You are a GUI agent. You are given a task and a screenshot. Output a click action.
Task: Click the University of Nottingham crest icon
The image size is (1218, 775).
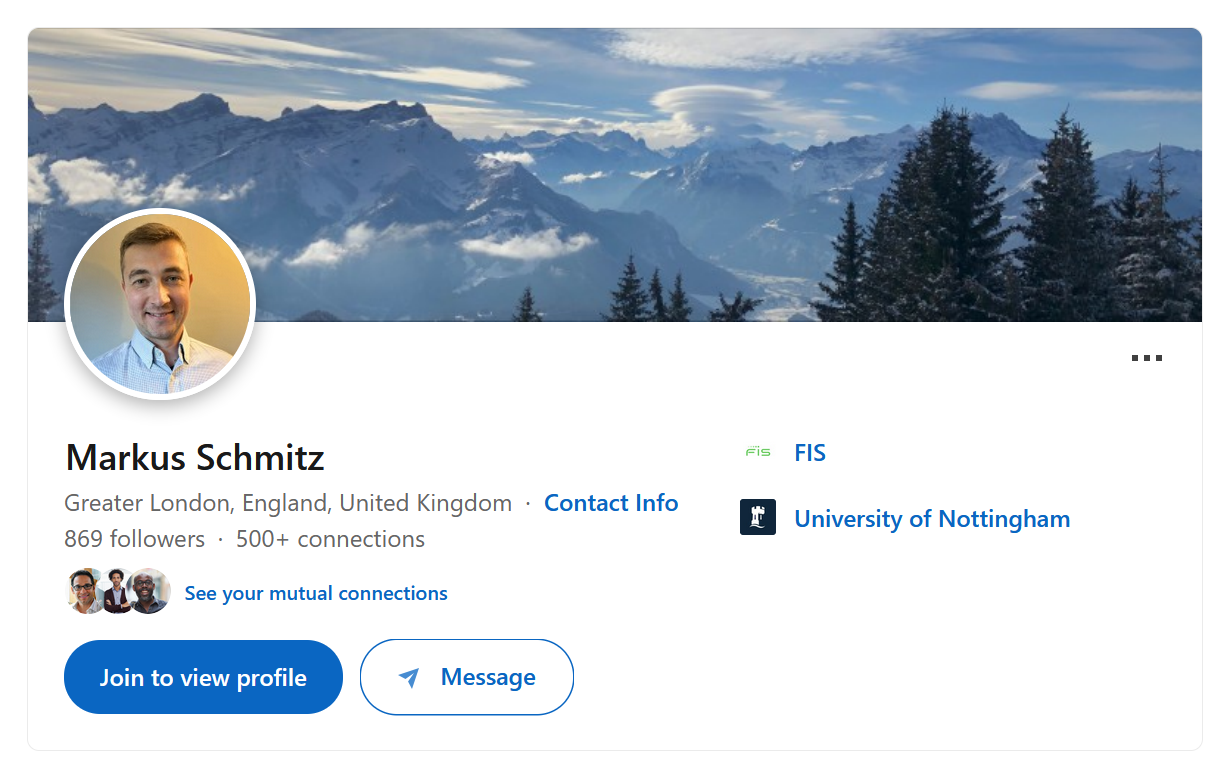click(x=758, y=518)
